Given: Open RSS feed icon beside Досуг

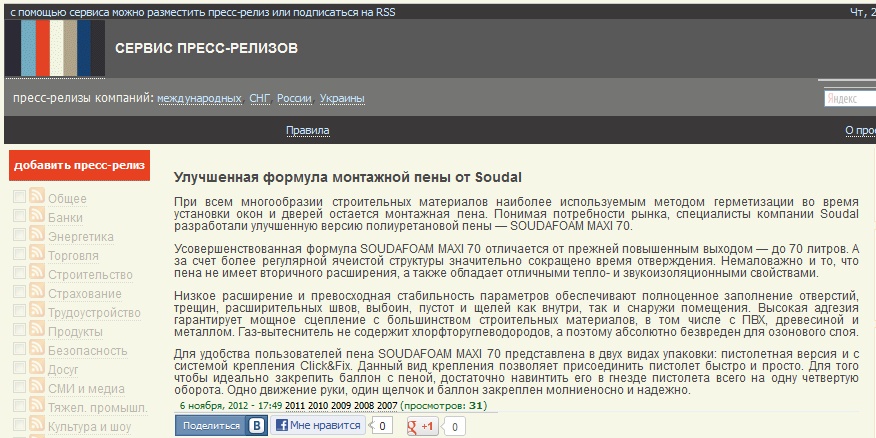Looking at the screenshot, I should 37,366.
